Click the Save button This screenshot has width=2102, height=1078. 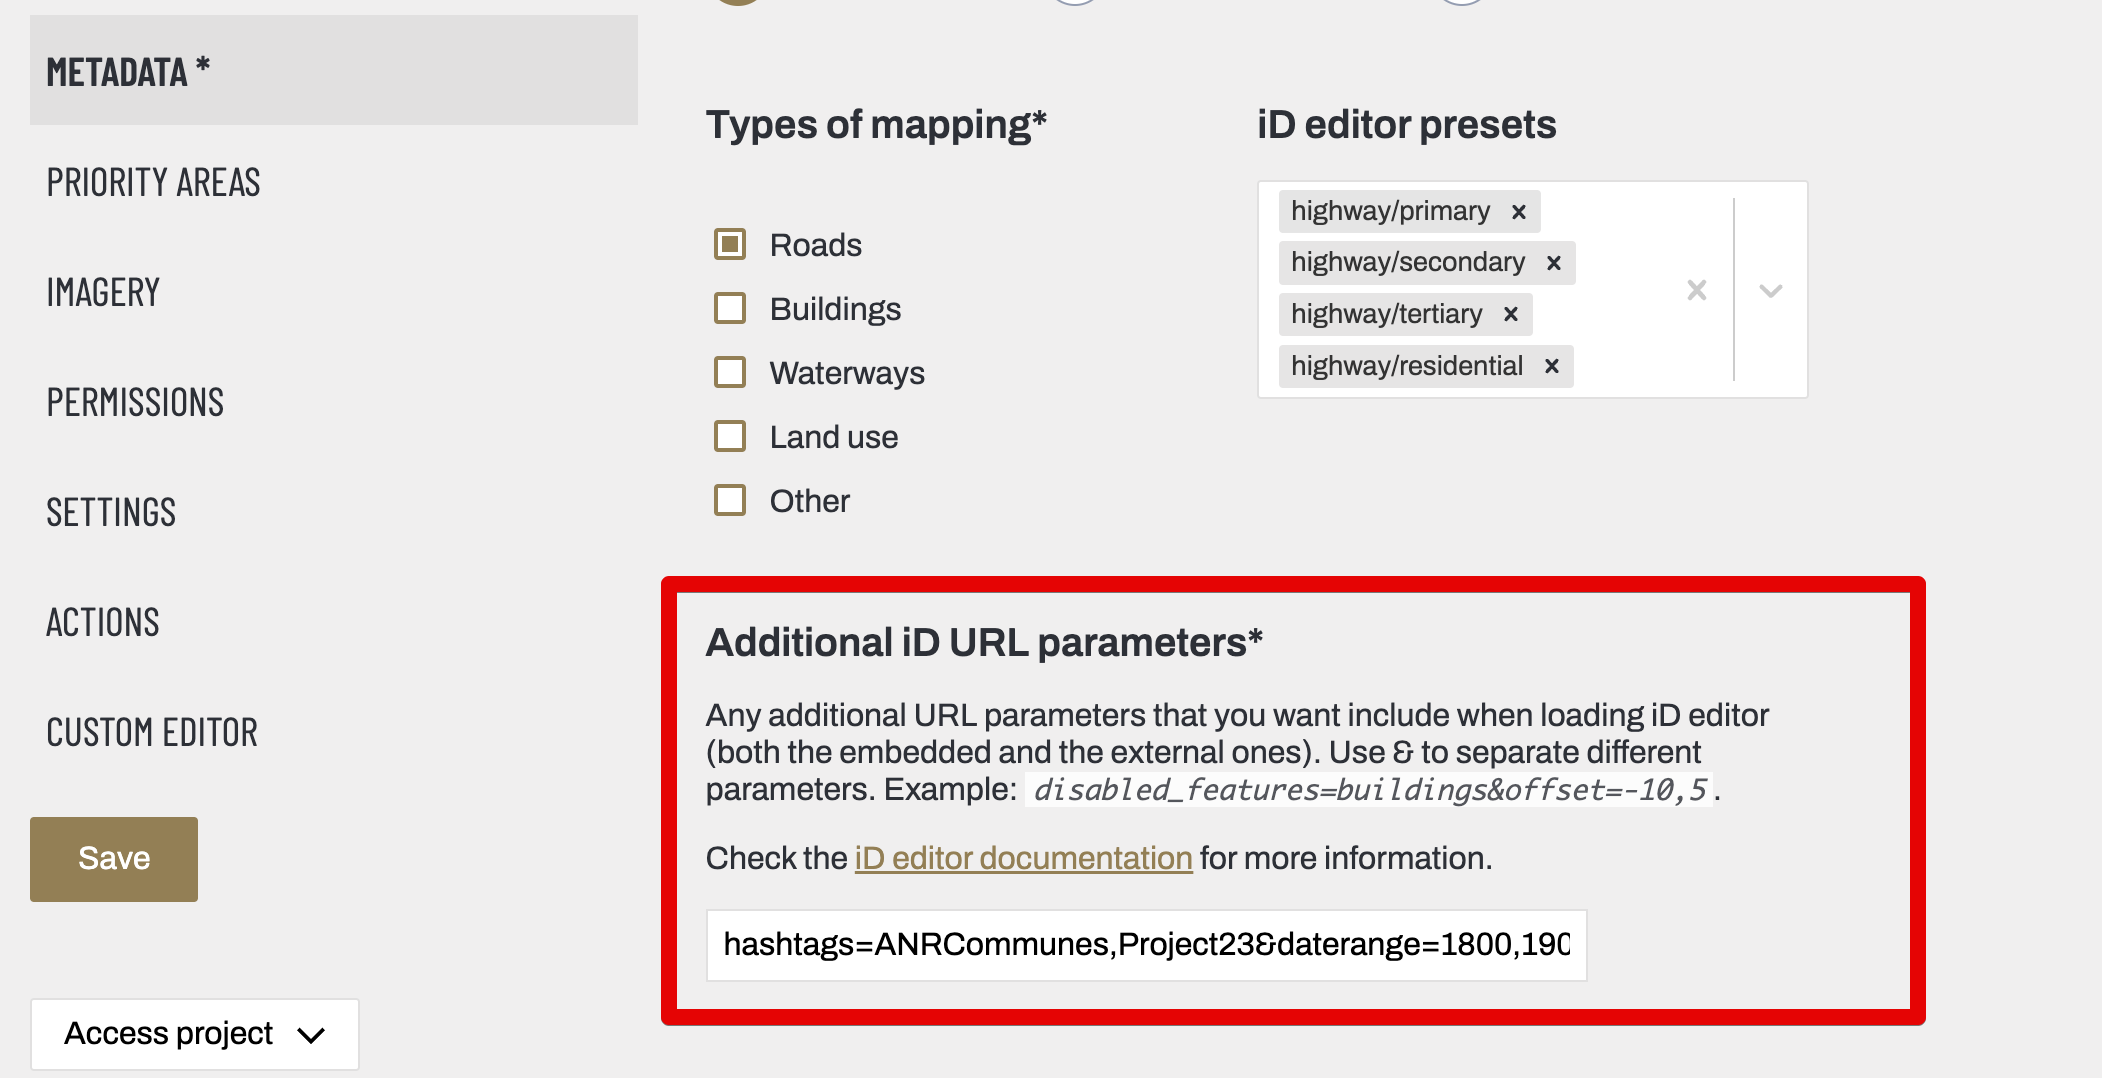tap(113, 858)
